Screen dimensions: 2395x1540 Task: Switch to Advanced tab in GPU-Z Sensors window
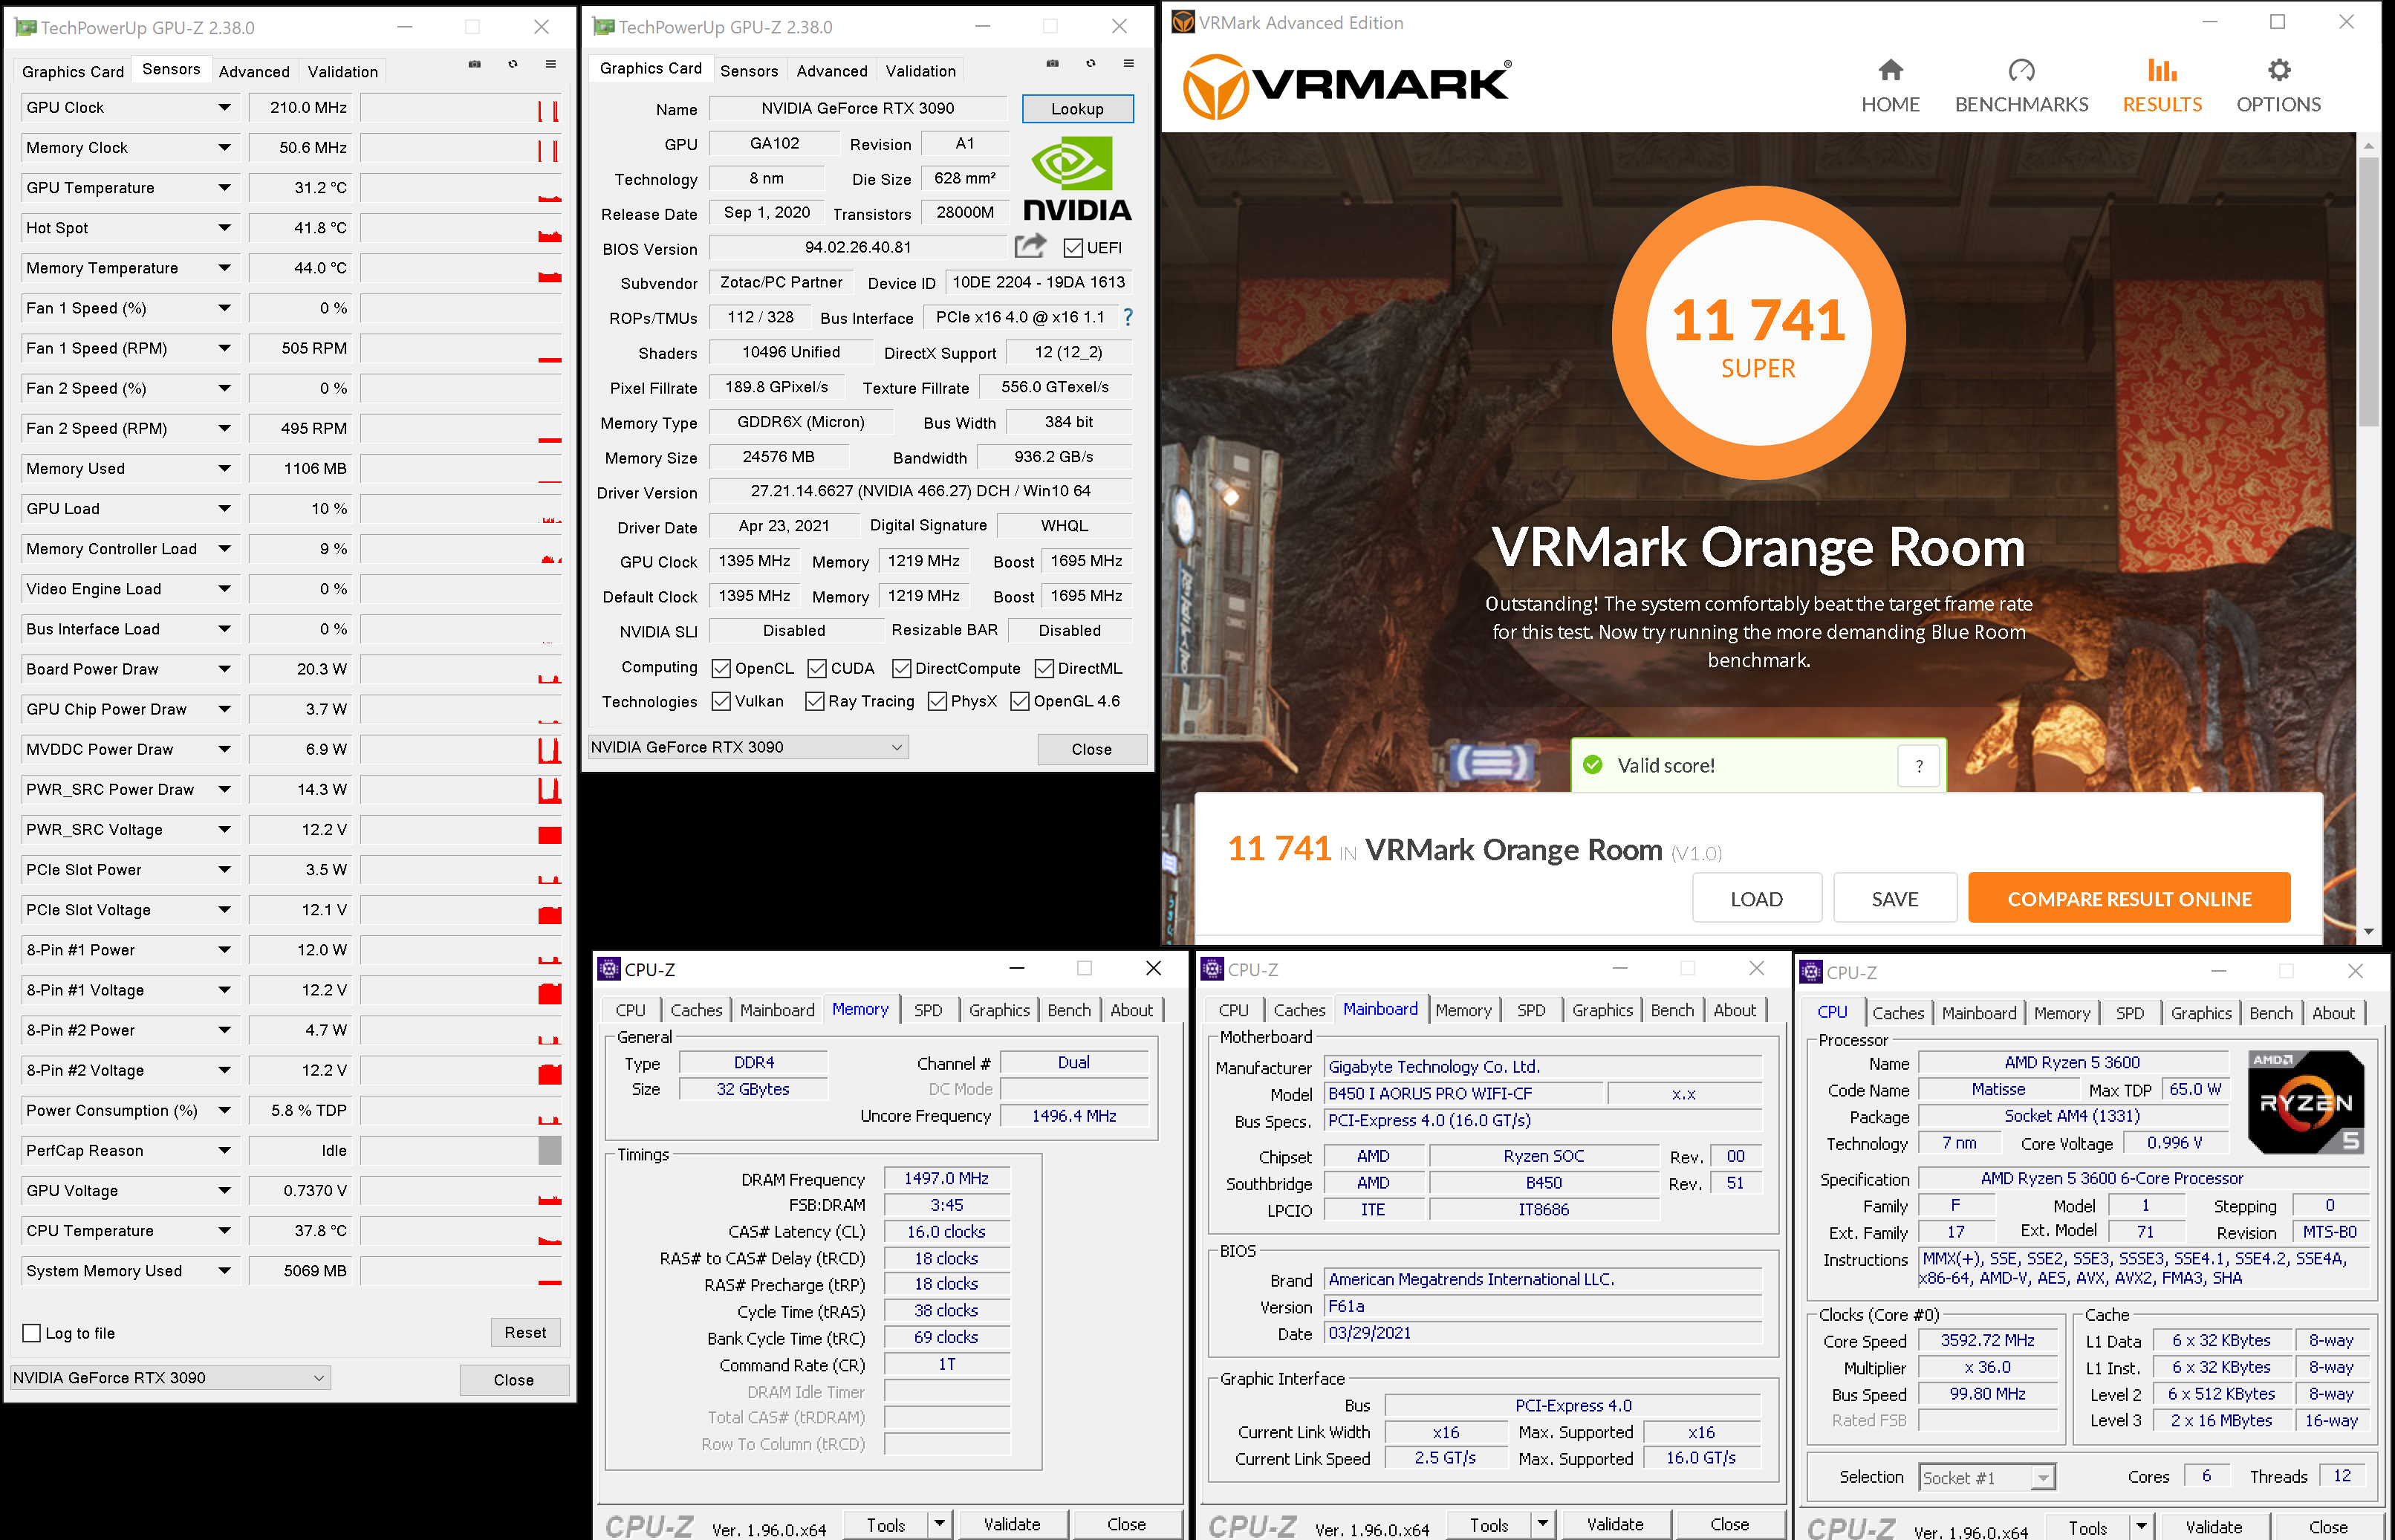(x=254, y=72)
